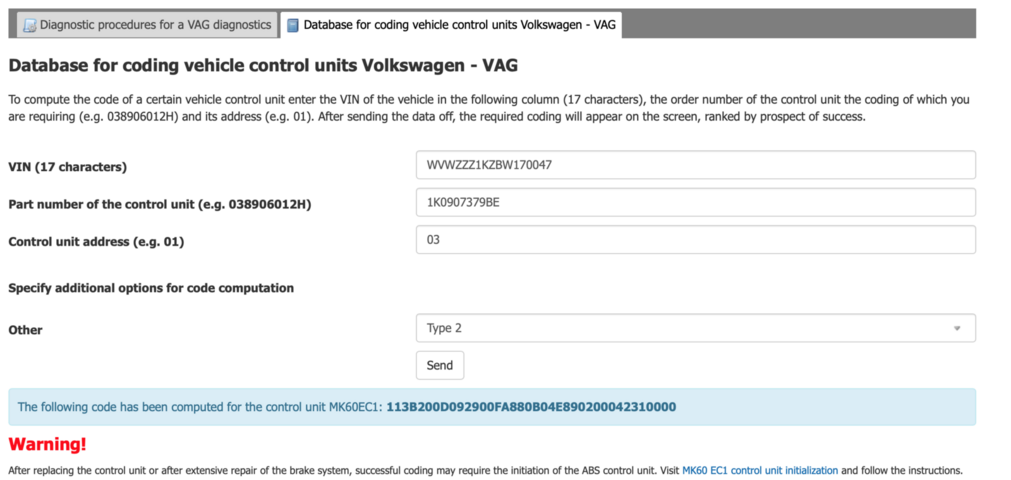Click the red Warning! heading
Screen dimensions: 1011x480
pyautogui.click(x=48, y=443)
